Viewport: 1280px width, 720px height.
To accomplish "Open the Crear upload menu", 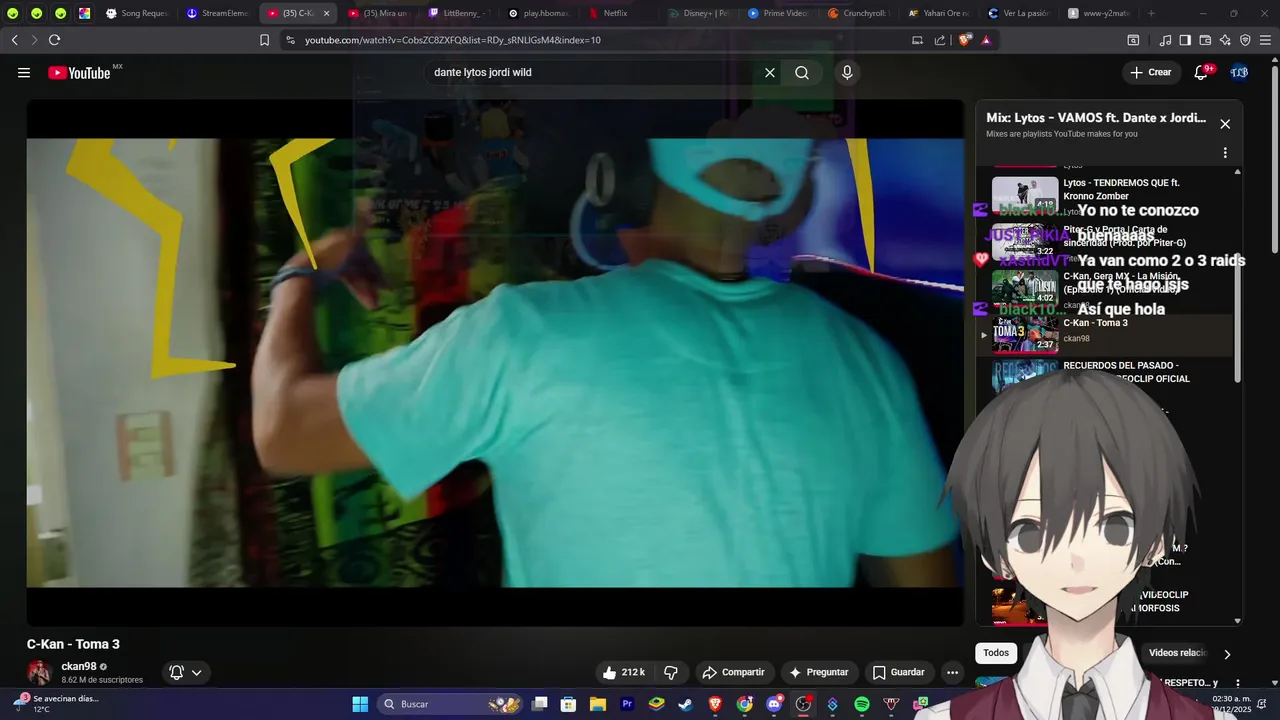I will tap(1150, 73).
